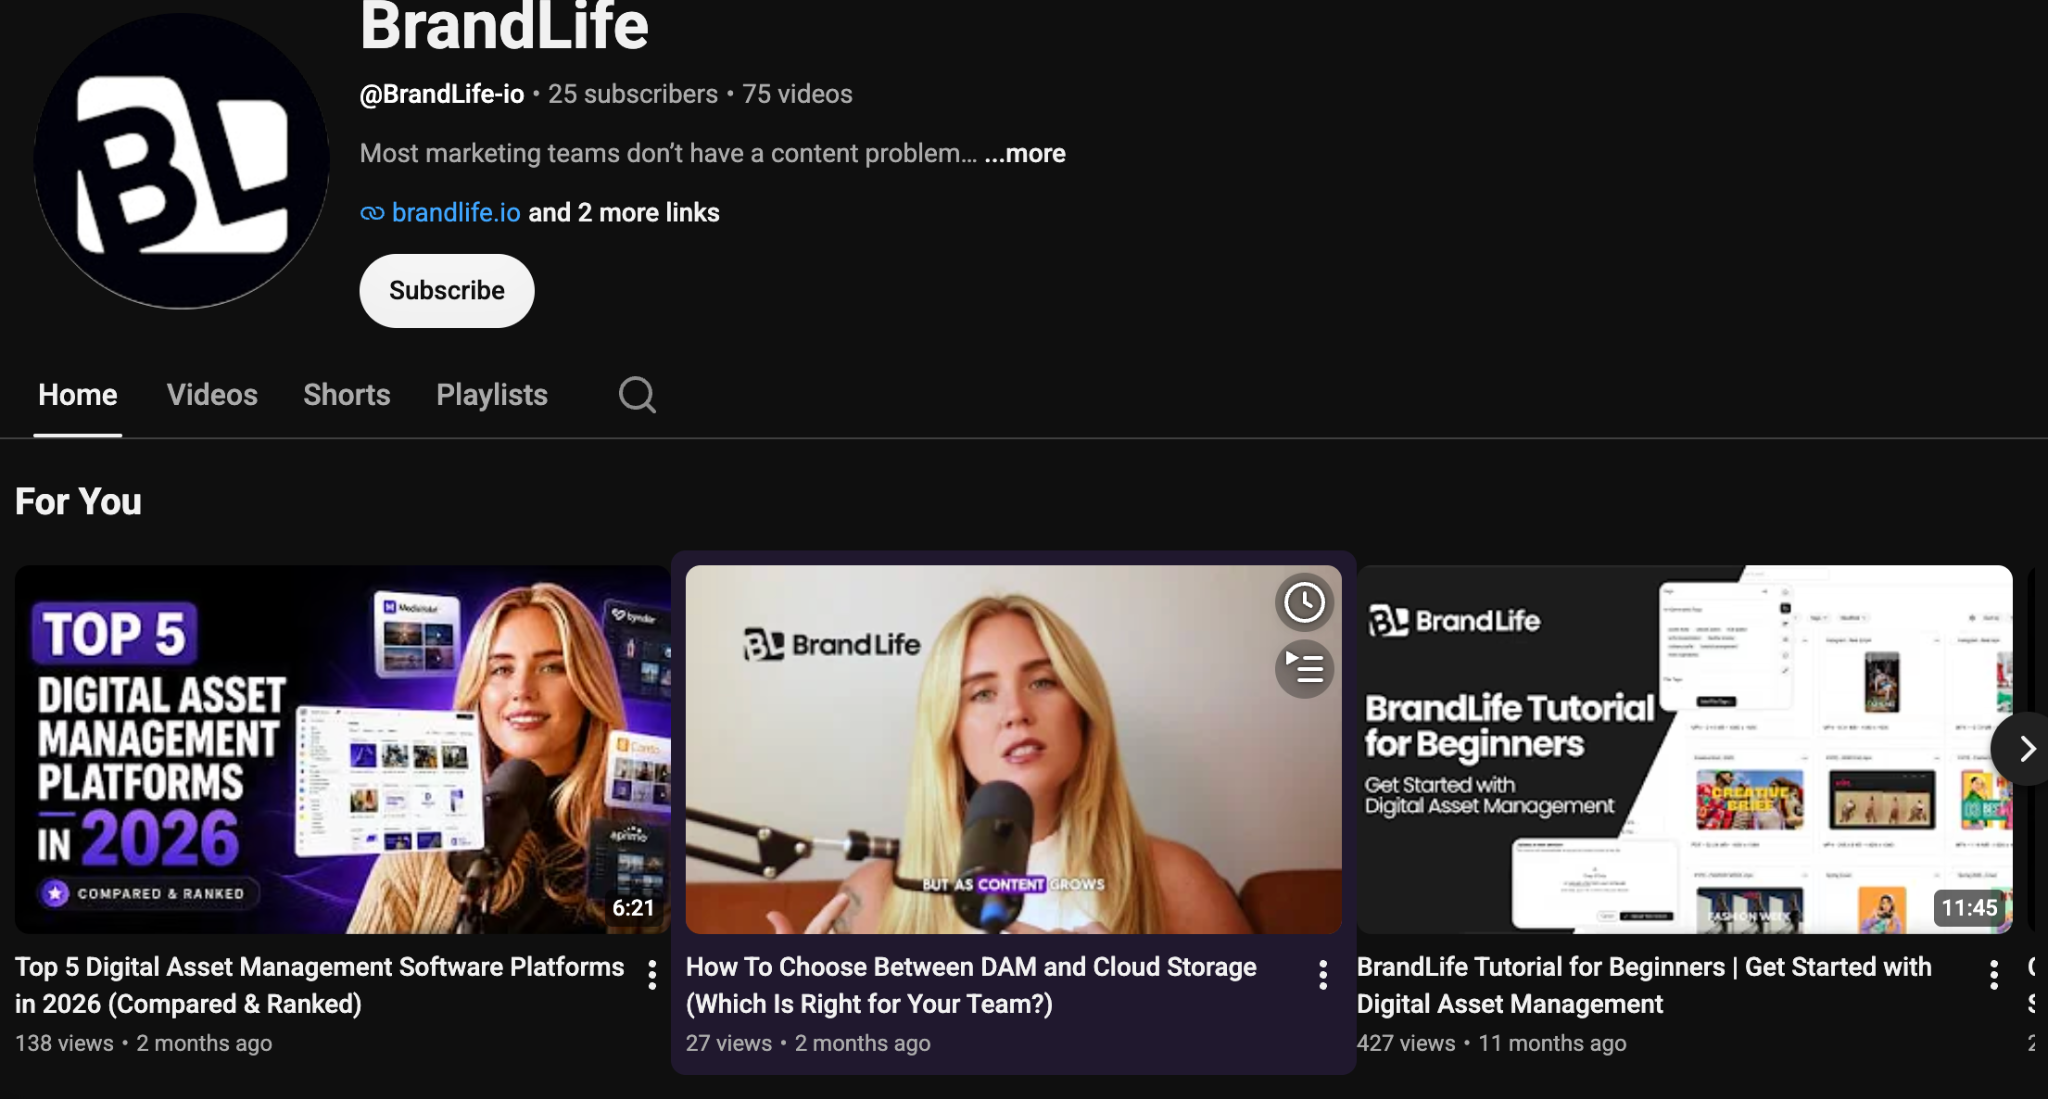
Task: Switch to the Home tab
Action: pyautogui.click(x=78, y=395)
